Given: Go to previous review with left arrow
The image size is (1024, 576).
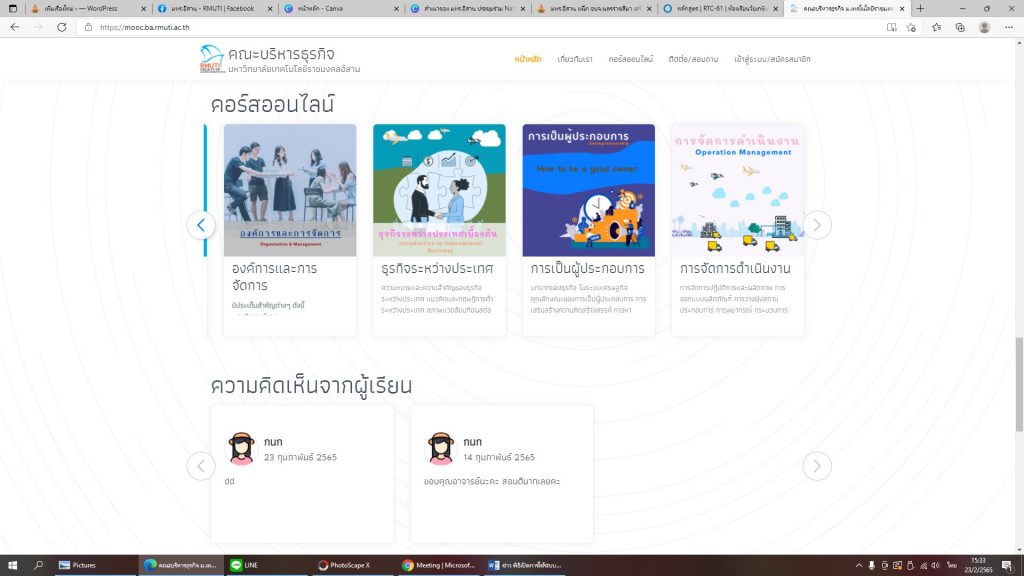Looking at the screenshot, I should coord(201,466).
